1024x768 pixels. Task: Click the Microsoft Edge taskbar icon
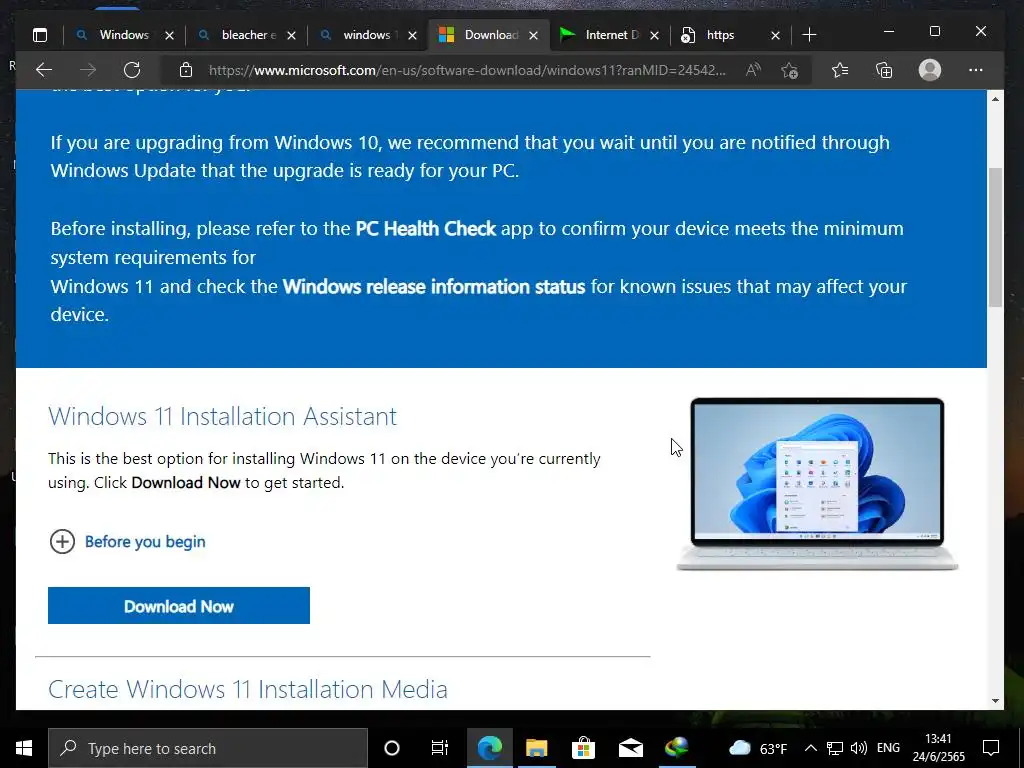tap(490, 748)
